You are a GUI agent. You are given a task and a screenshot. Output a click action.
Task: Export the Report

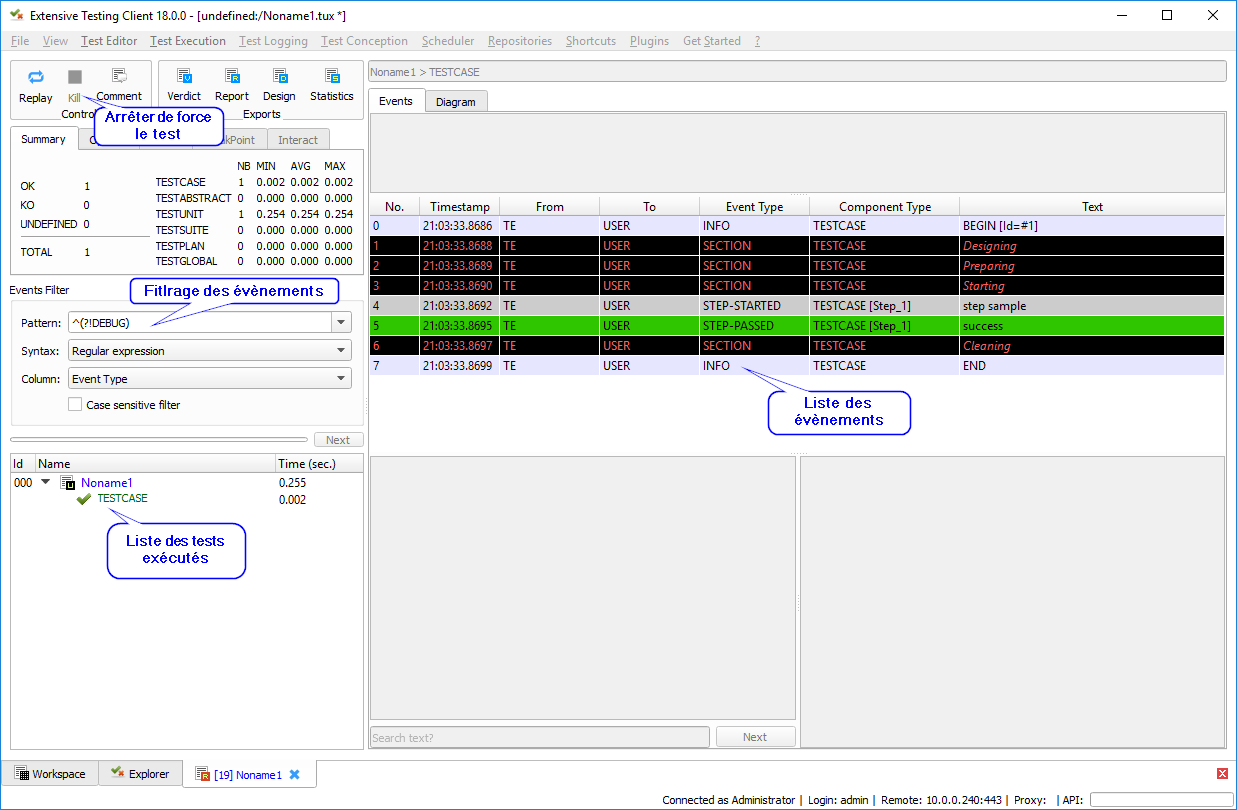click(x=232, y=76)
